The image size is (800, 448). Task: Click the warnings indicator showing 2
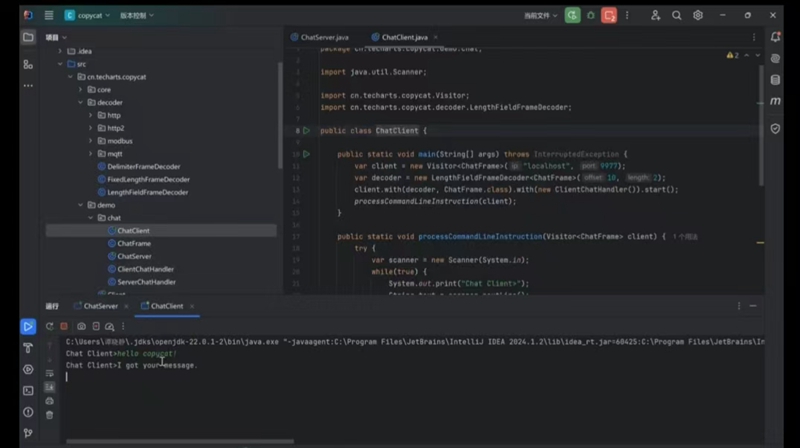coord(733,55)
